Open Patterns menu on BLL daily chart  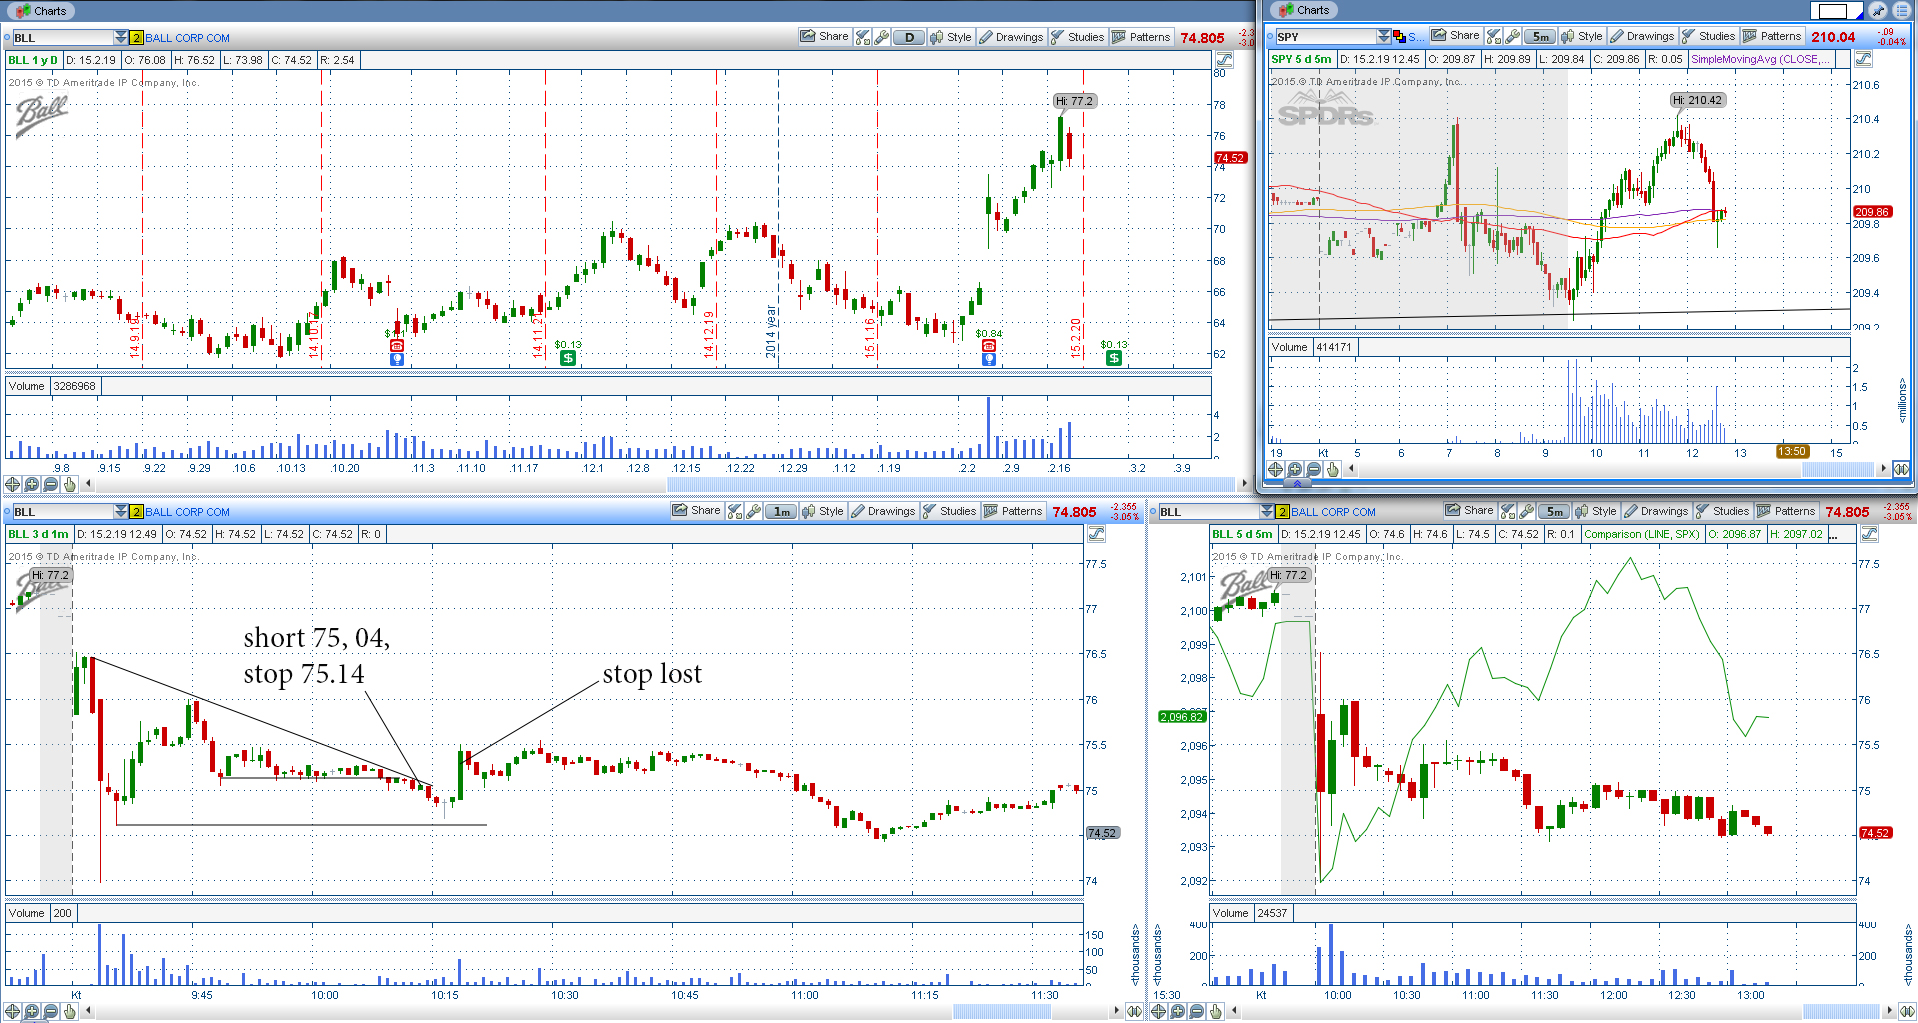point(1141,37)
